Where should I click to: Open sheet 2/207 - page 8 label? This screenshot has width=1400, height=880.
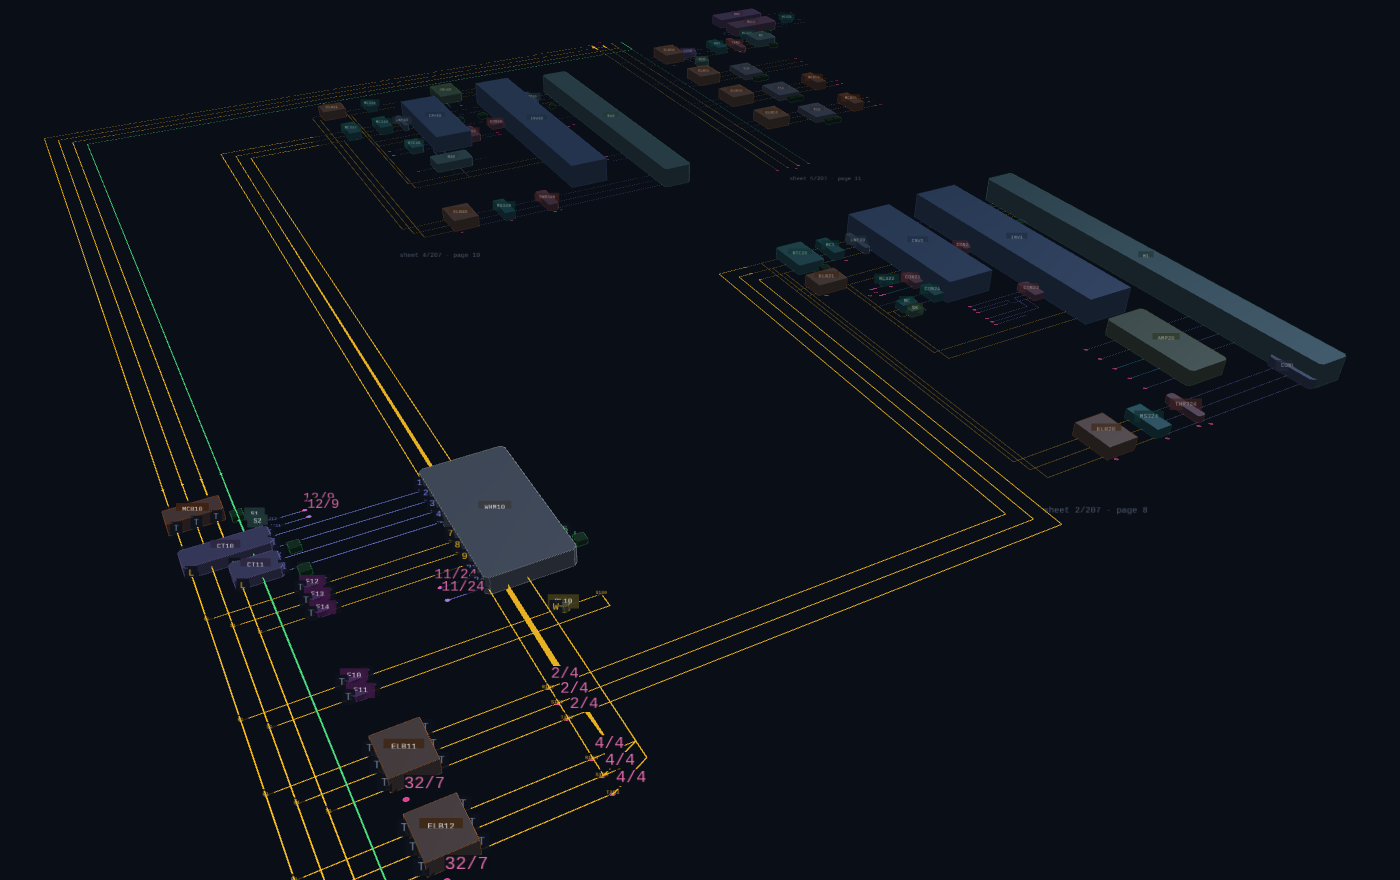pyautogui.click(x=1096, y=510)
